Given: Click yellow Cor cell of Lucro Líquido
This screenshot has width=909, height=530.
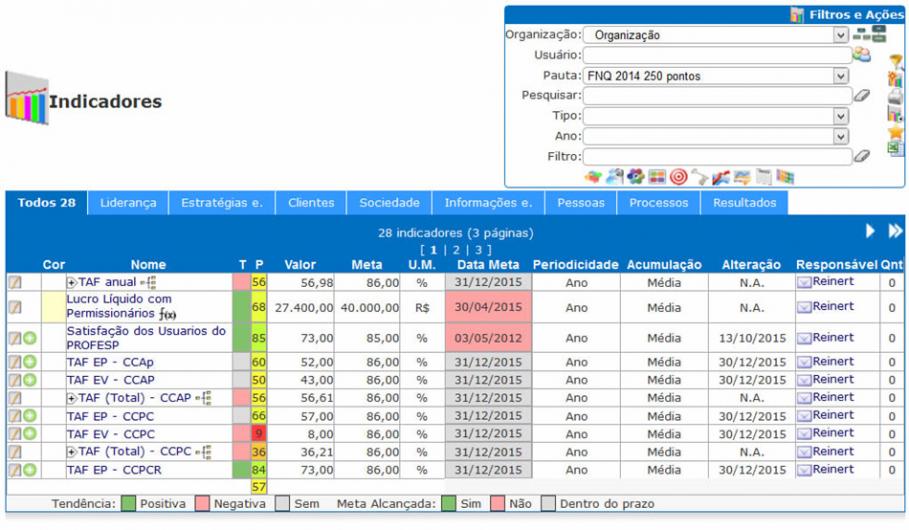Looking at the screenshot, I should [53, 307].
